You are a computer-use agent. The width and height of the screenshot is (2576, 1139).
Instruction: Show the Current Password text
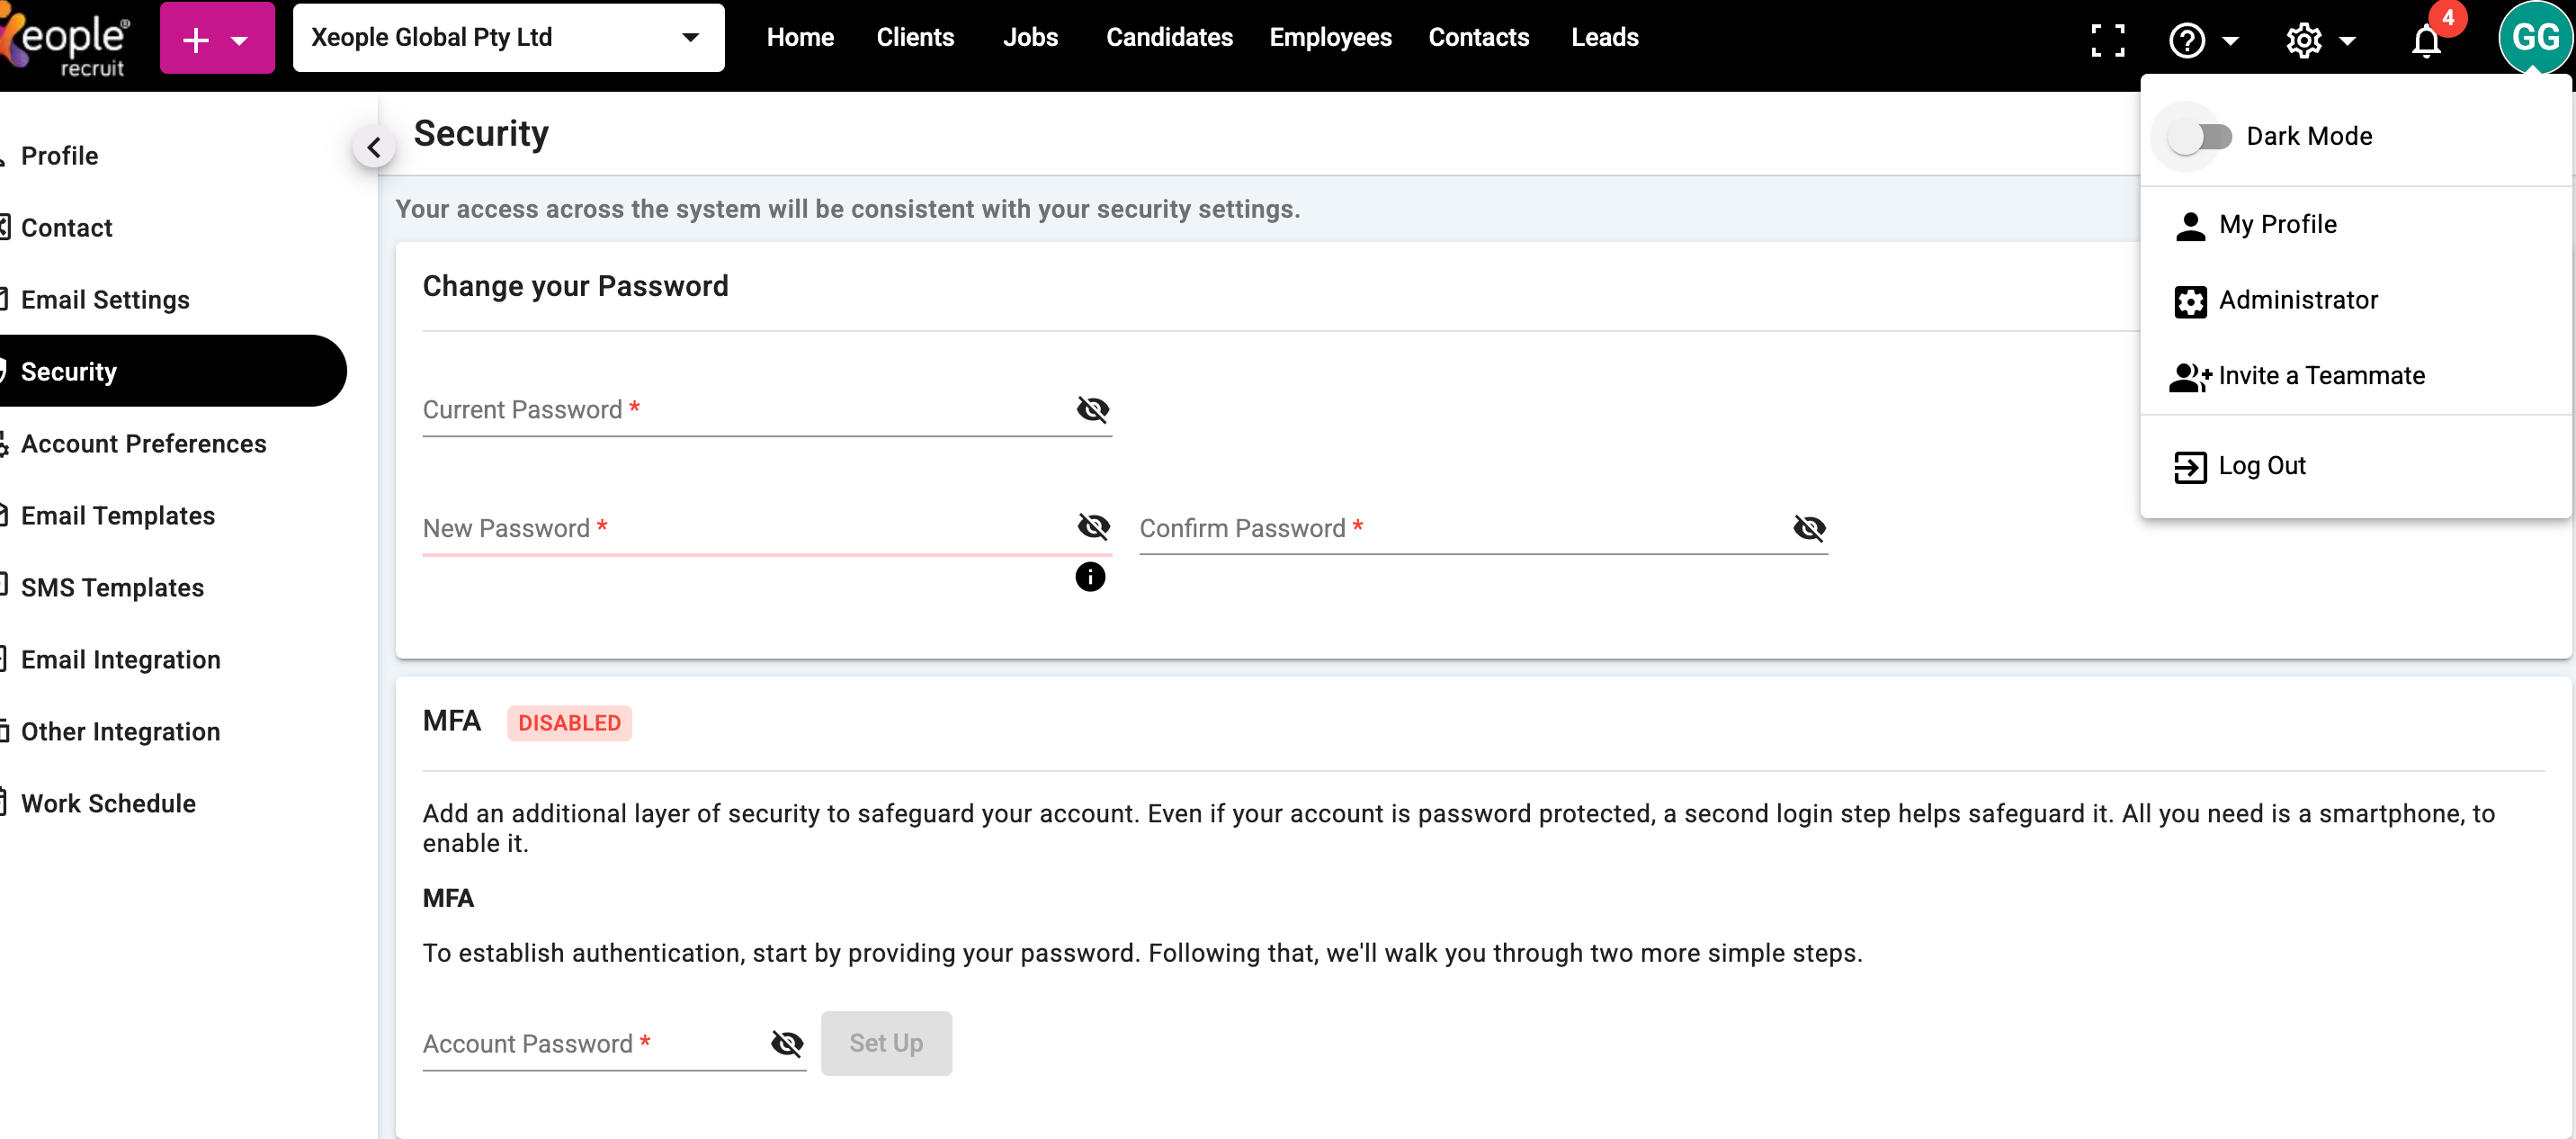[x=1093, y=409]
